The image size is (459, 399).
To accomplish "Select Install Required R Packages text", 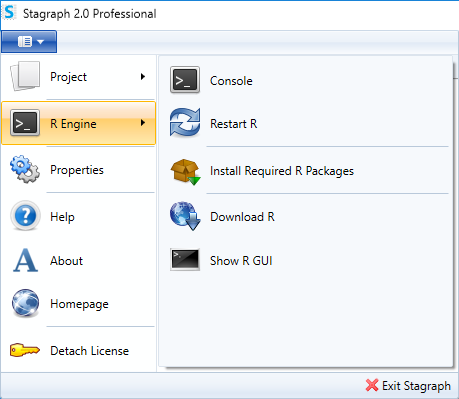I will [x=282, y=171].
